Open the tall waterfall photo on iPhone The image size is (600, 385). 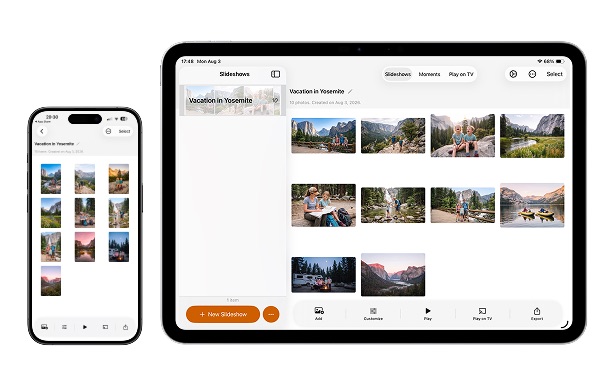coord(119,213)
